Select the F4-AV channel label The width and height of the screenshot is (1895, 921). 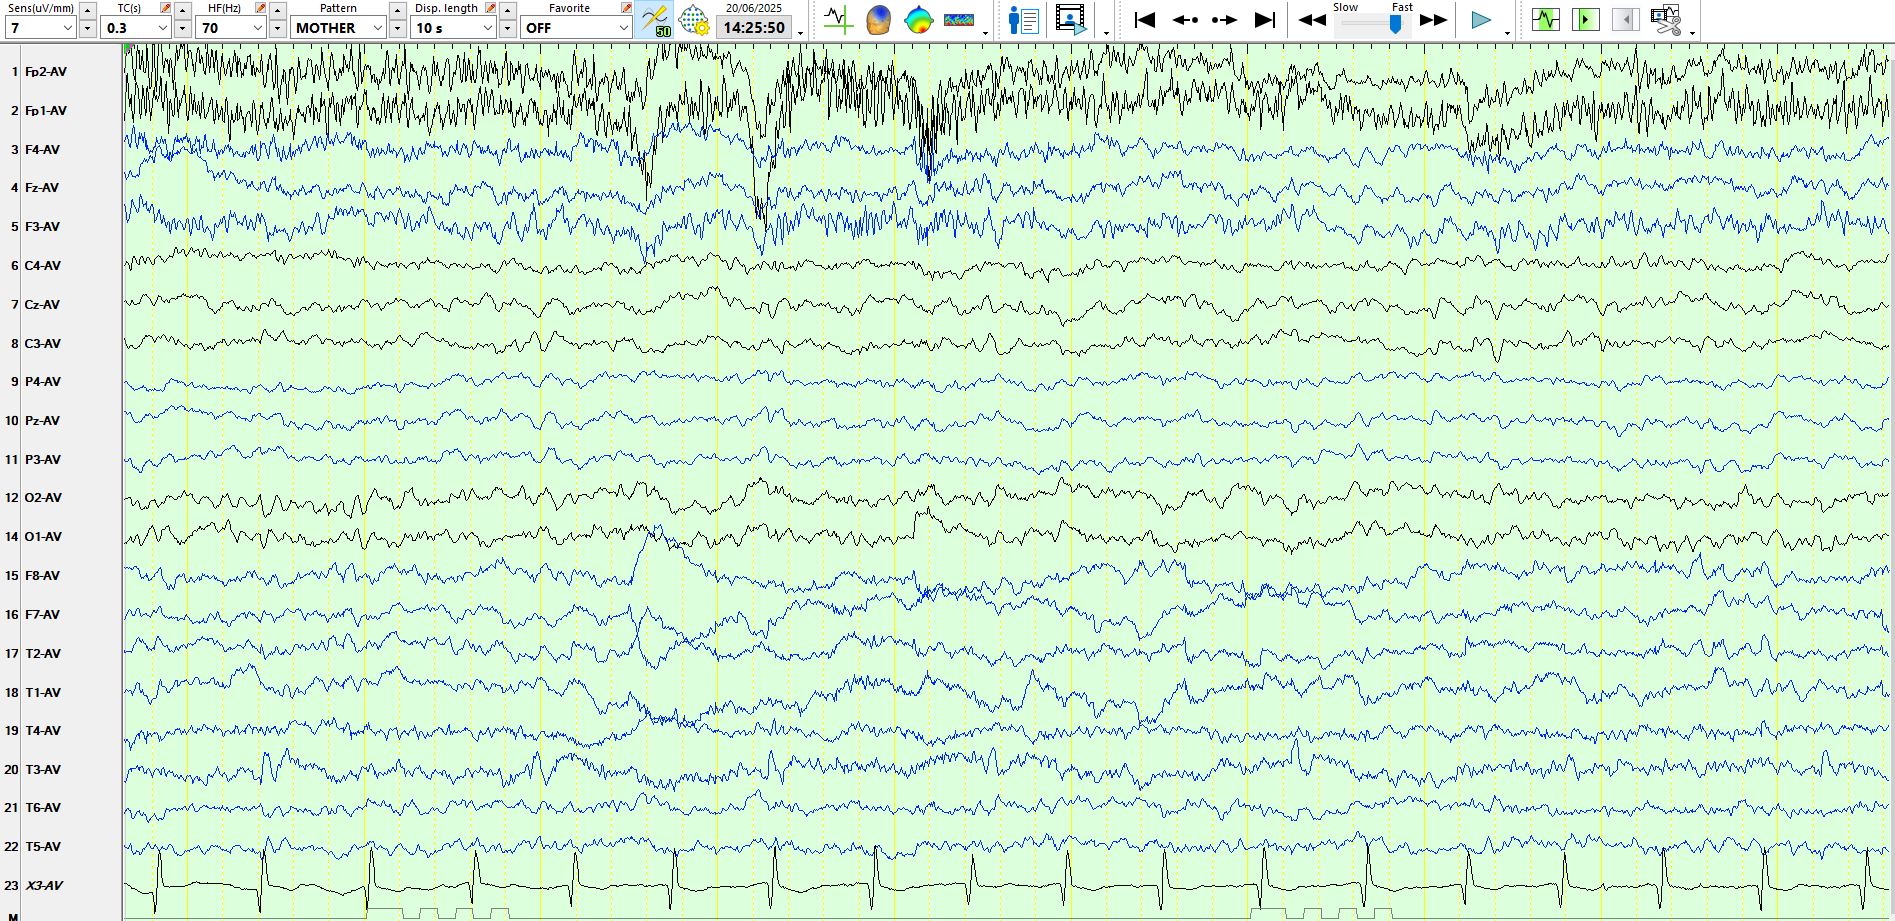(42, 150)
